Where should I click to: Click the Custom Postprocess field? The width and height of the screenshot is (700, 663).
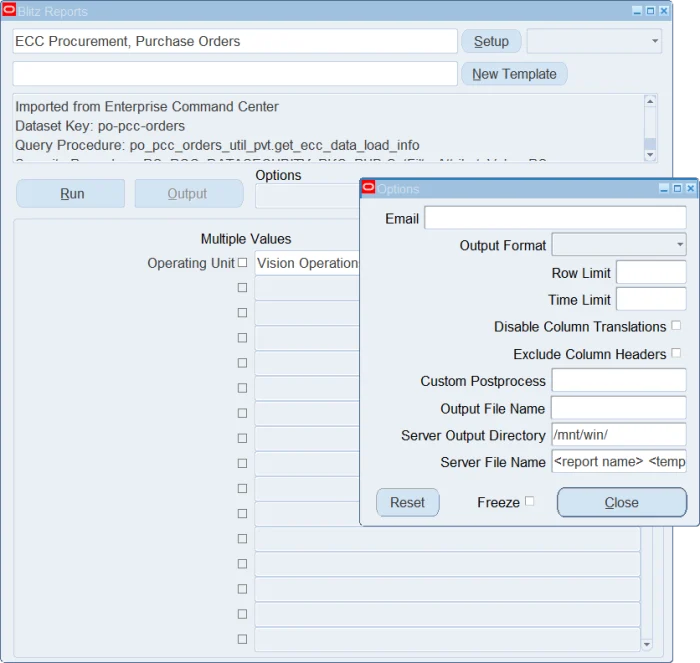(x=619, y=380)
